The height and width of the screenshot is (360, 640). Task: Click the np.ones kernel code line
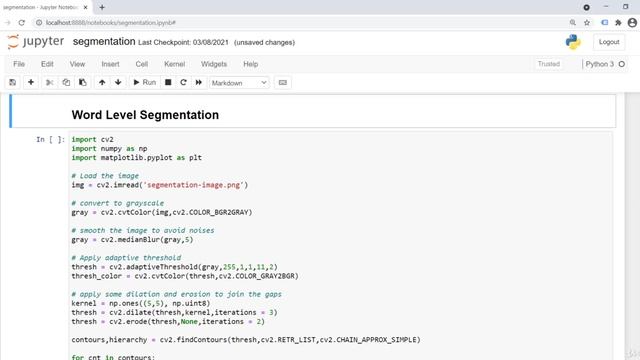141,303
